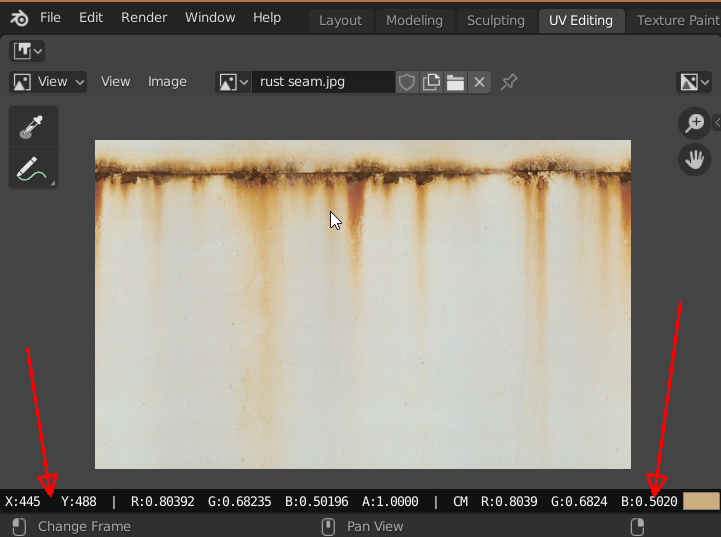Click the sampled color swatch
The height and width of the screenshot is (537, 721).
701,501
